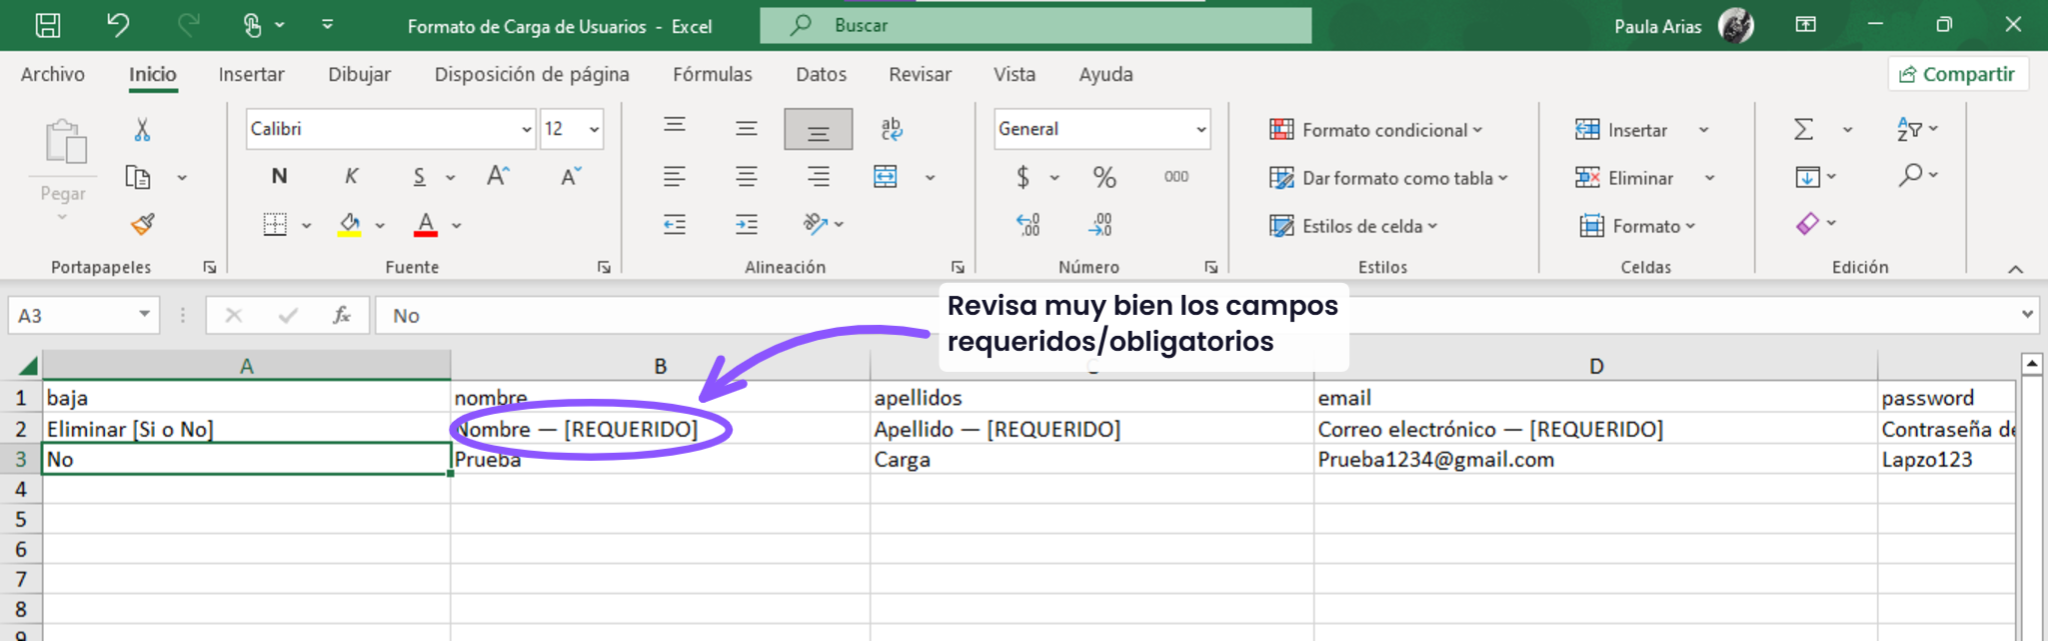
Task: Decrease font size icon
Action: click(x=570, y=177)
